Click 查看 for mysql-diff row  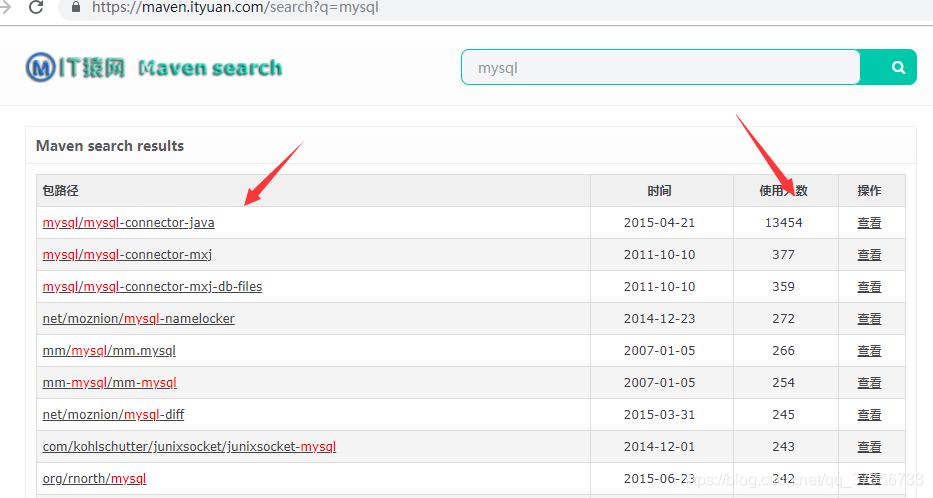coord(869,415)
